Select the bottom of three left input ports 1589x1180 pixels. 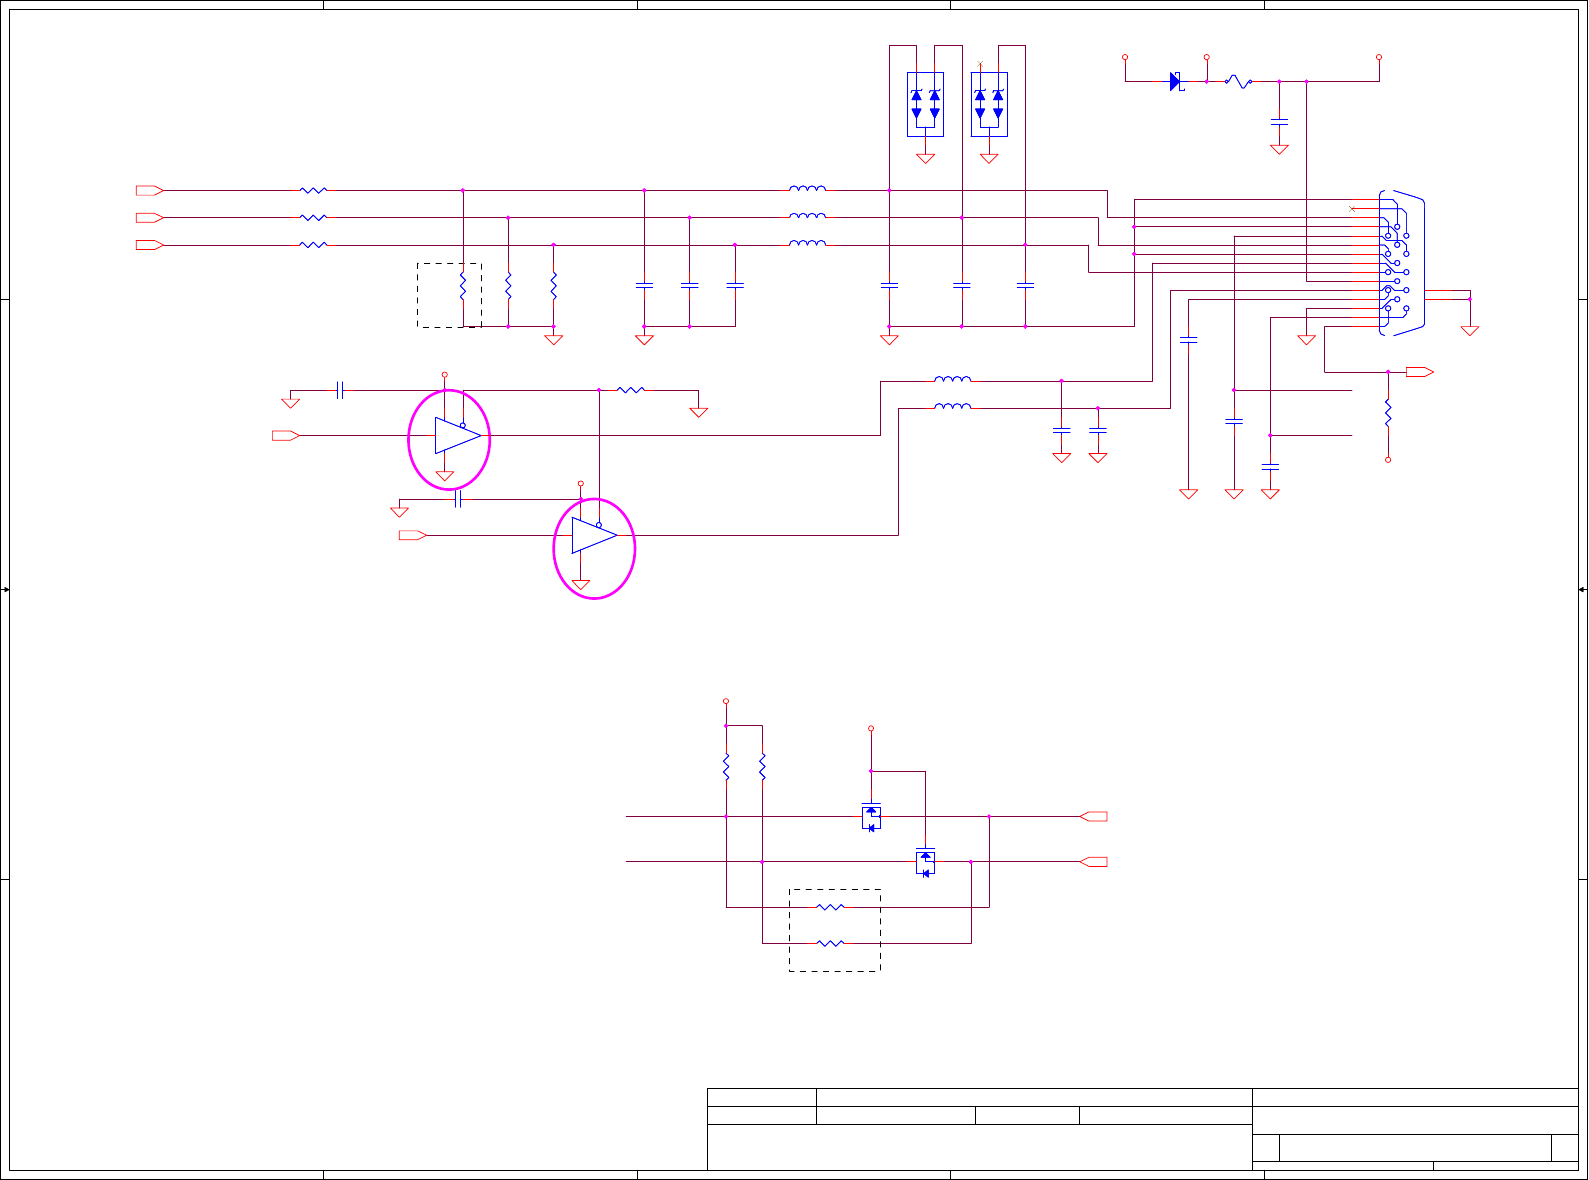point(150,244)
